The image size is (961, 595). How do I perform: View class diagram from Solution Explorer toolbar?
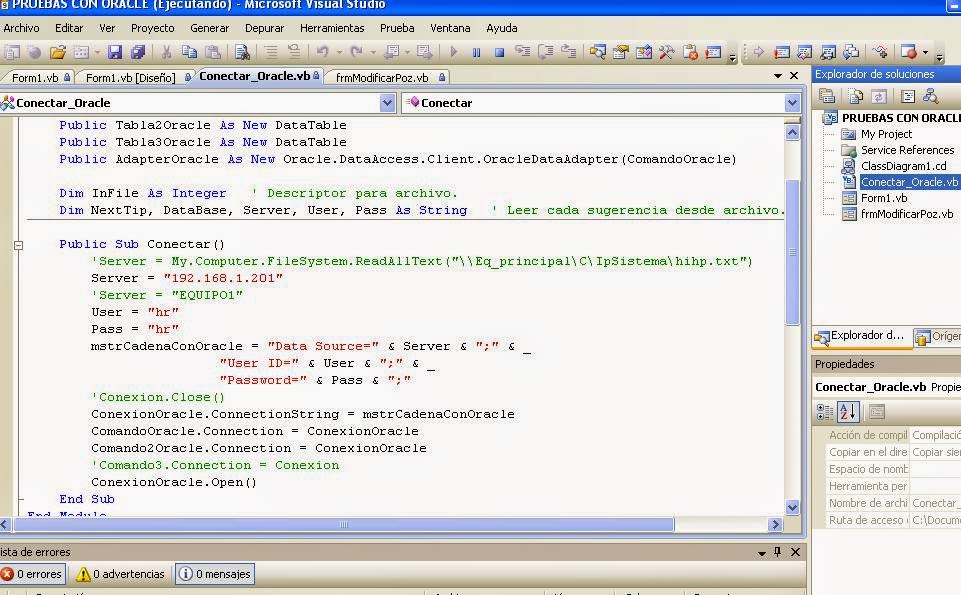(930, 96)
